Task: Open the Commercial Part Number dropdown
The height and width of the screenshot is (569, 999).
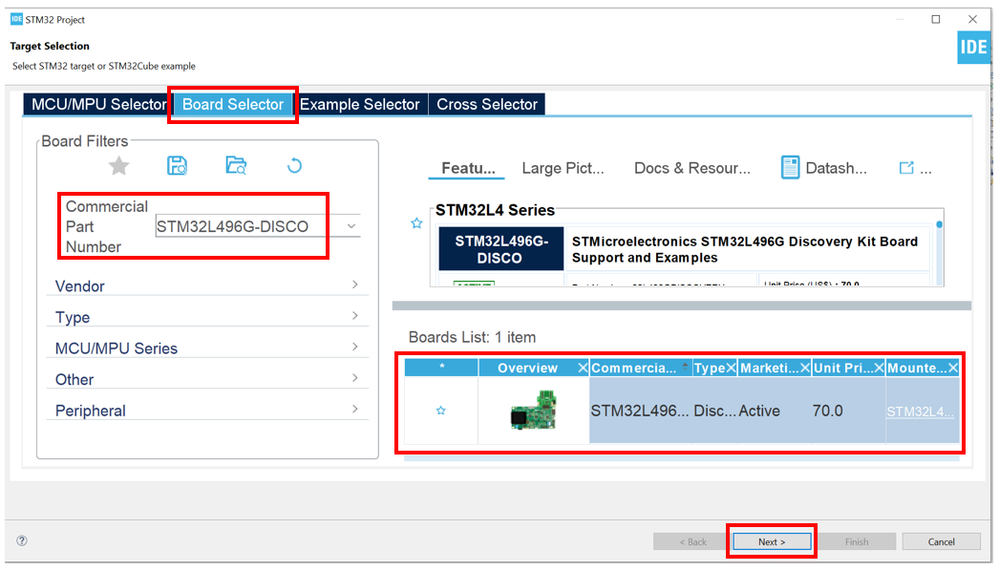Action: tap(351, 227)
